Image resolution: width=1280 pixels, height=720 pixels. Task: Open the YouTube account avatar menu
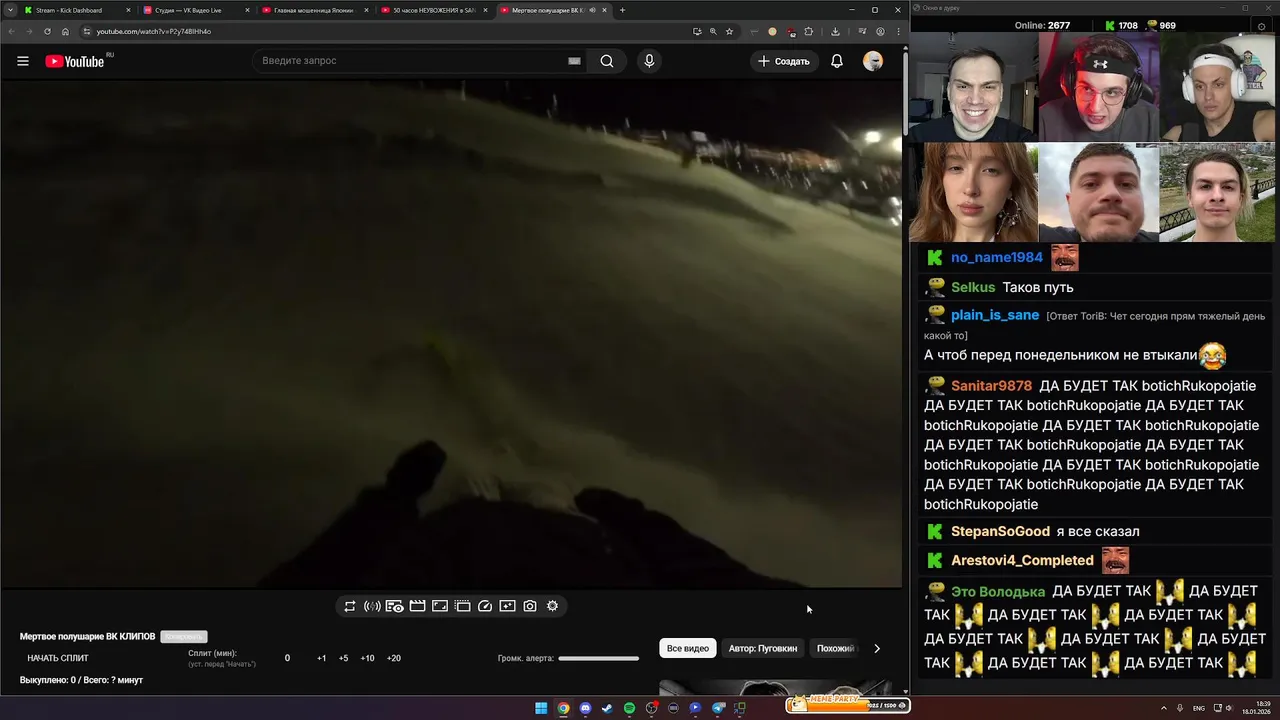point(873,61)
